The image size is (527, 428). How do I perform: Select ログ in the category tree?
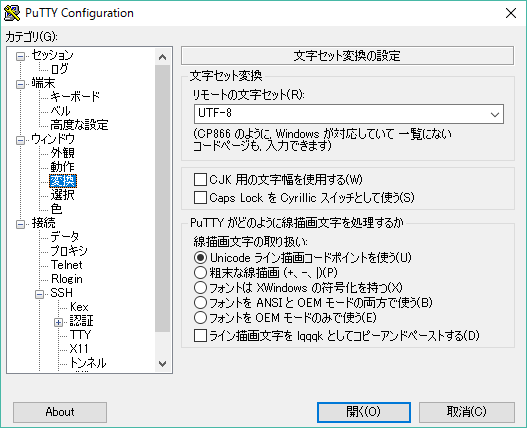(x=59, y=69)
